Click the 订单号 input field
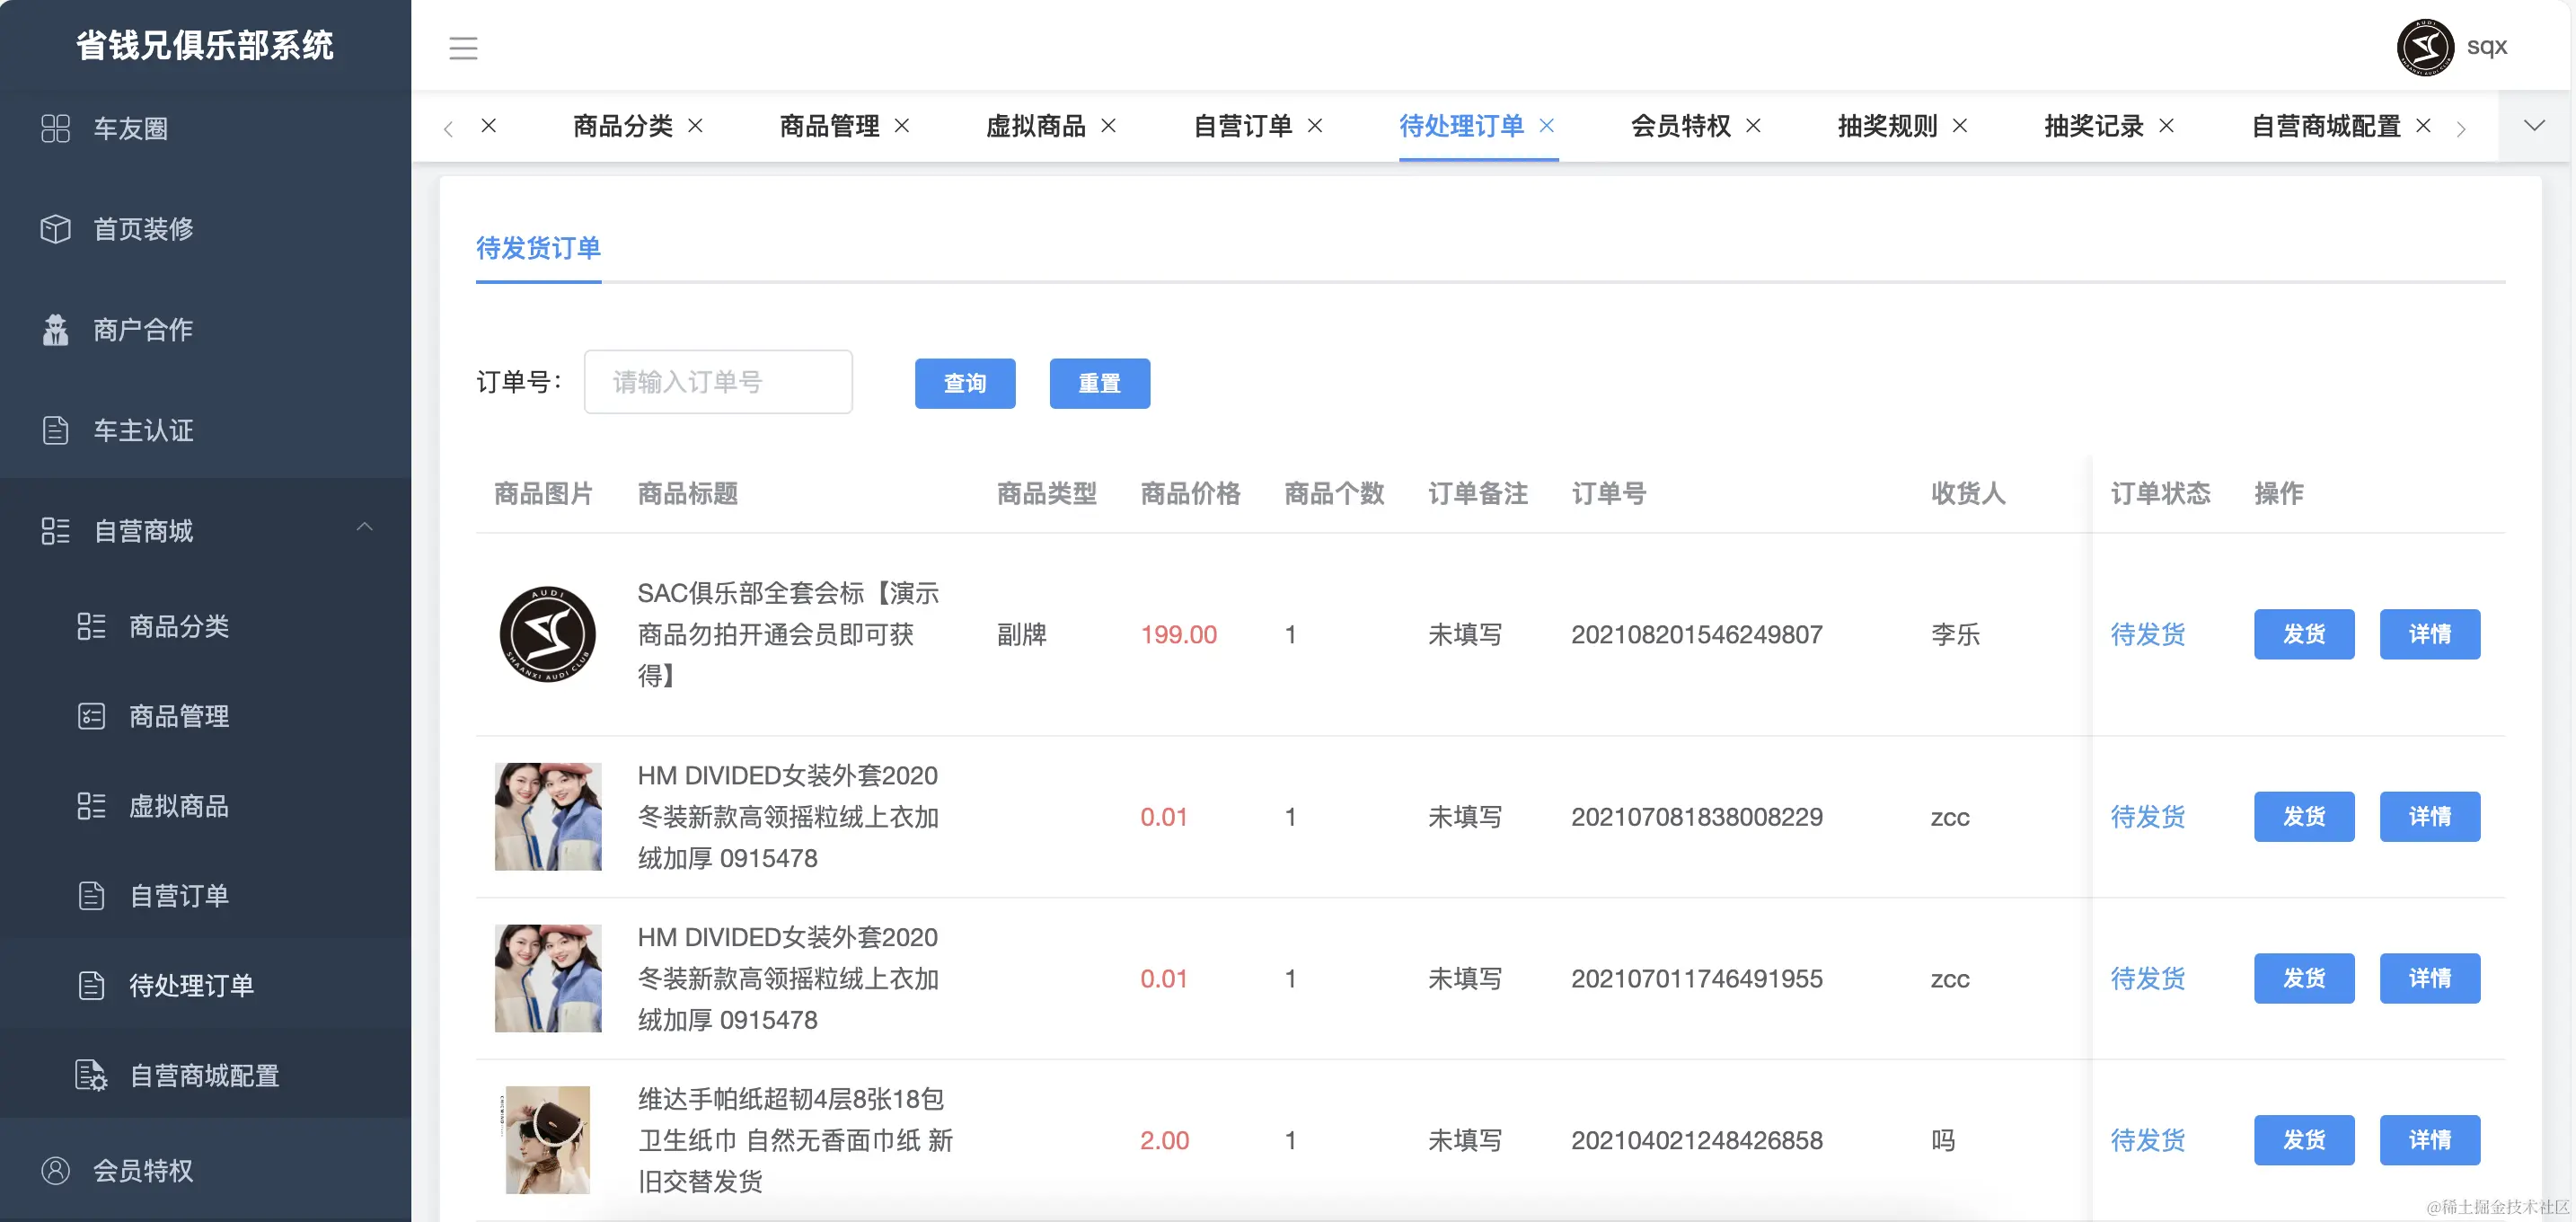This screenshot has height=1222, width=2576. click(718, 382)
